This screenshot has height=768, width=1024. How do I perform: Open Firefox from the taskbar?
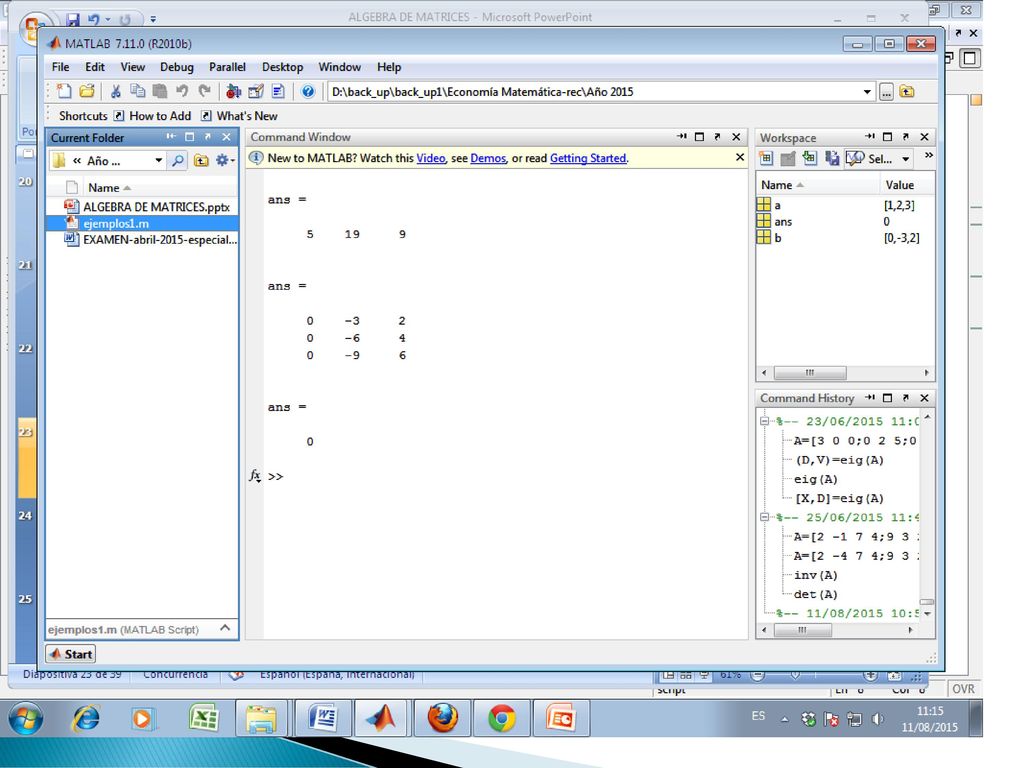tap(442, 718)
